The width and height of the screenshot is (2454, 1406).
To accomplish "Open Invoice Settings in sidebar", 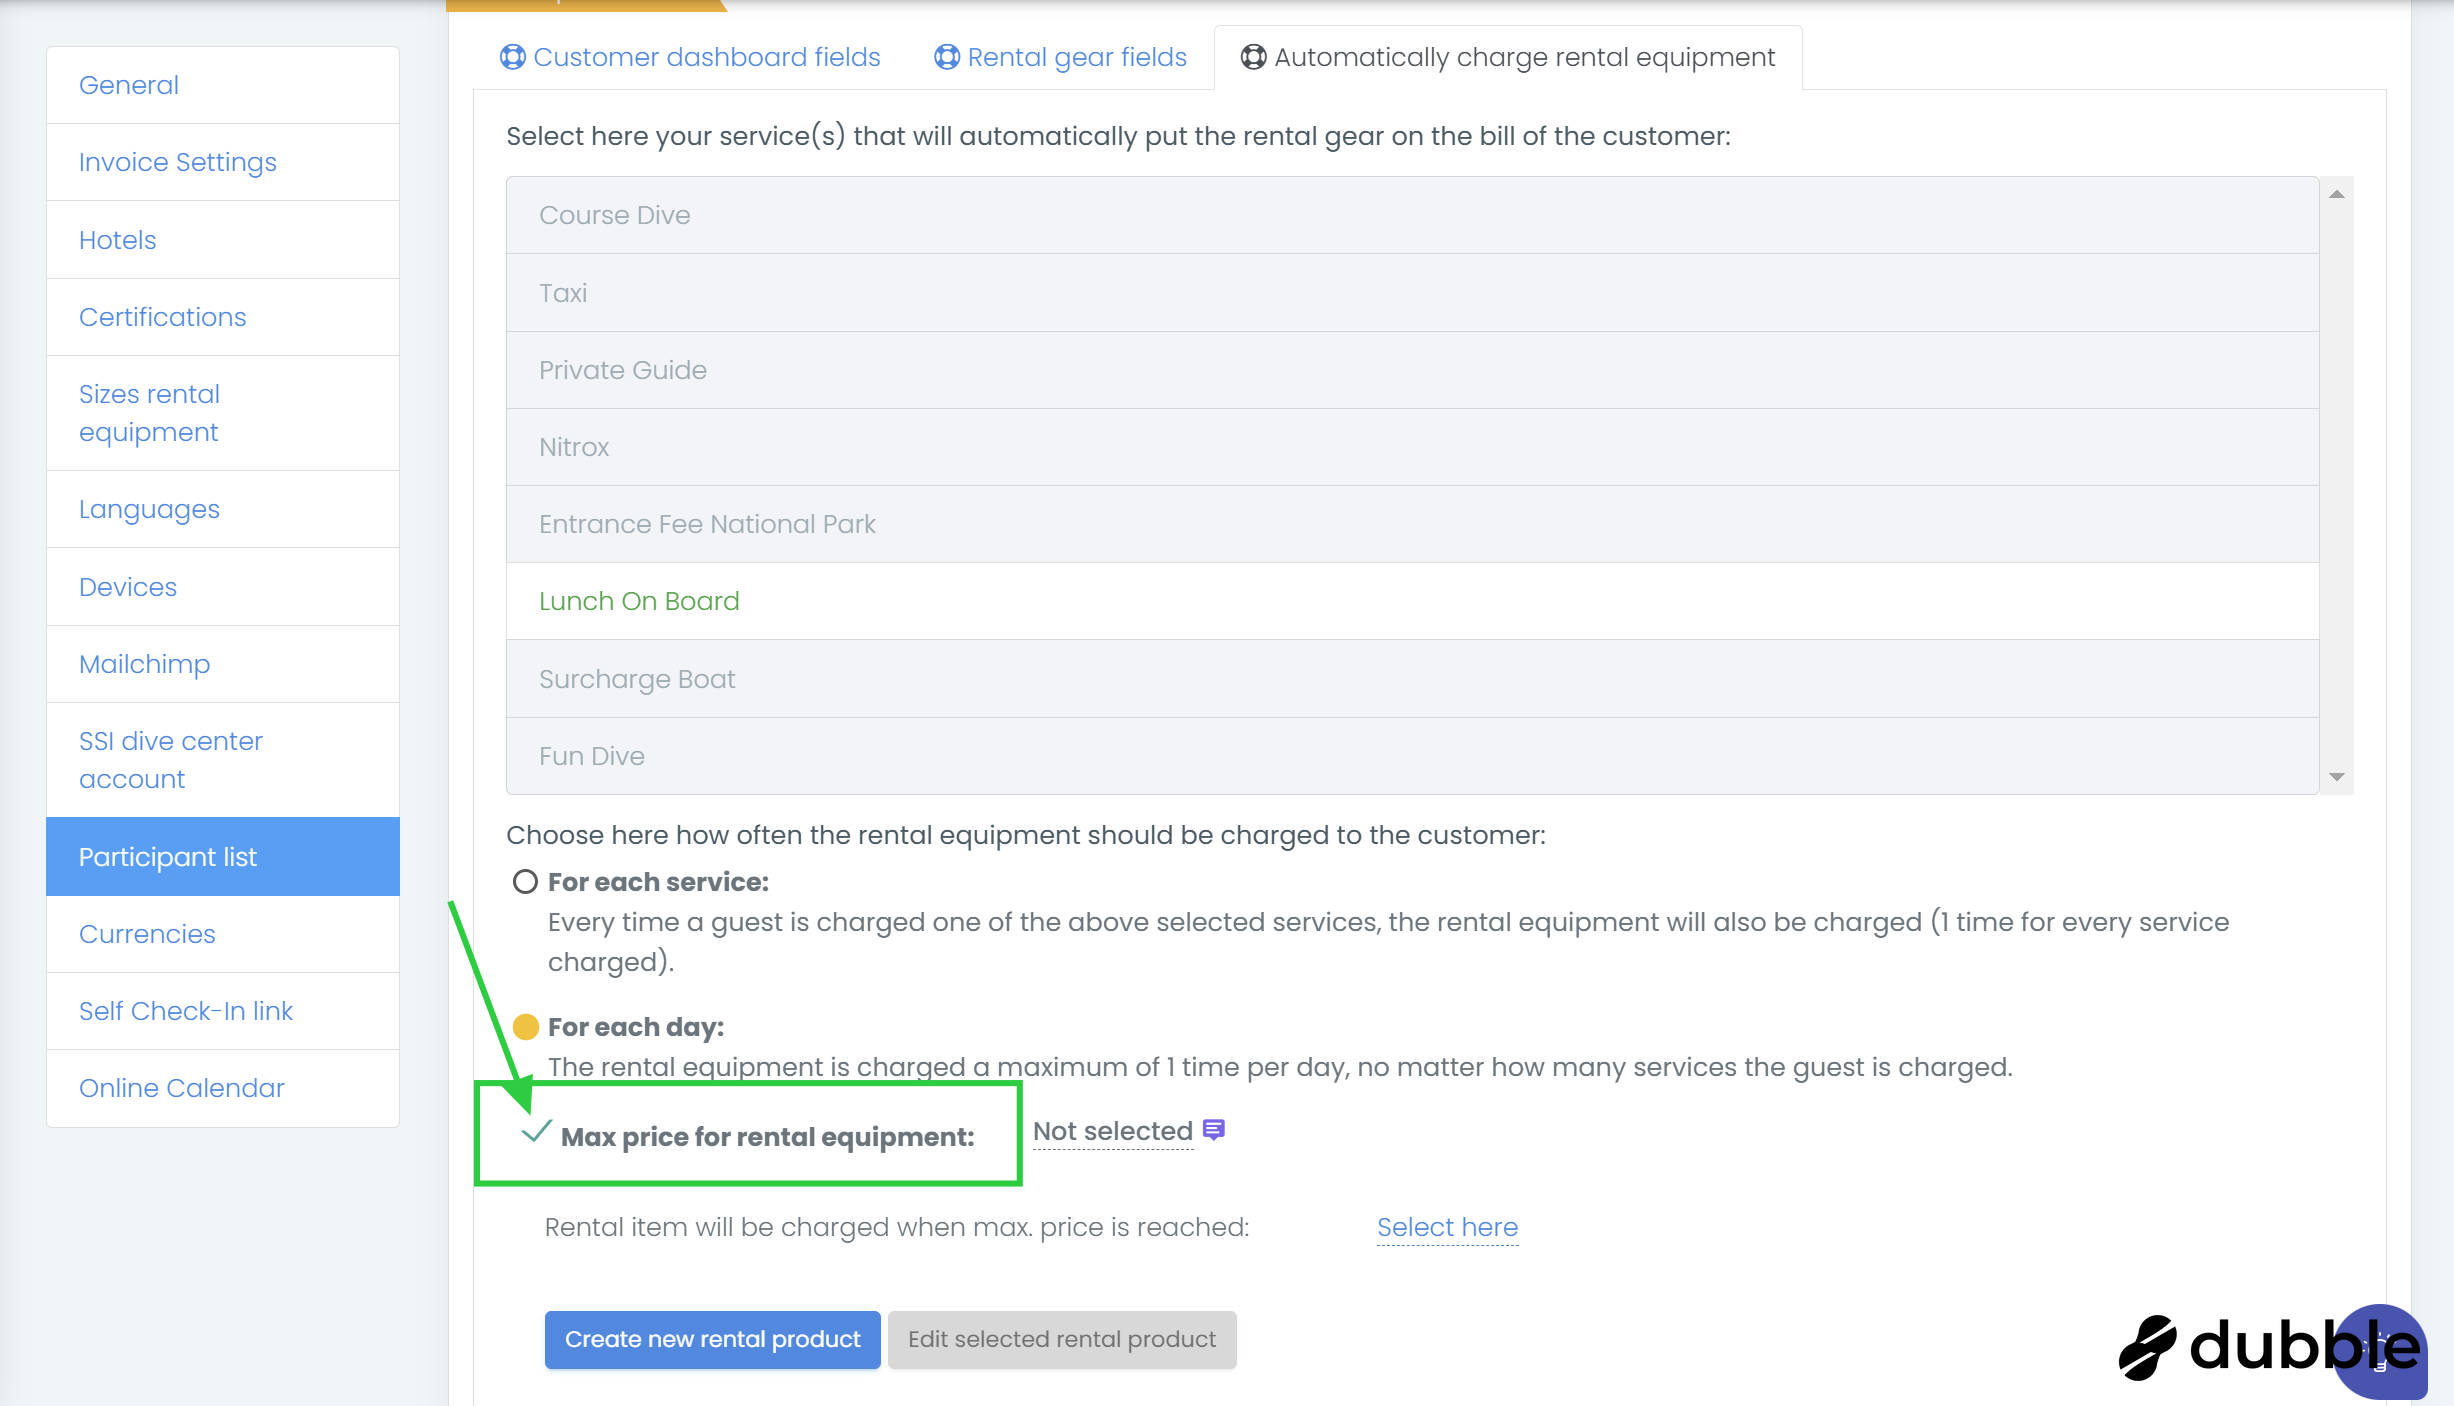I will (177, 162).
